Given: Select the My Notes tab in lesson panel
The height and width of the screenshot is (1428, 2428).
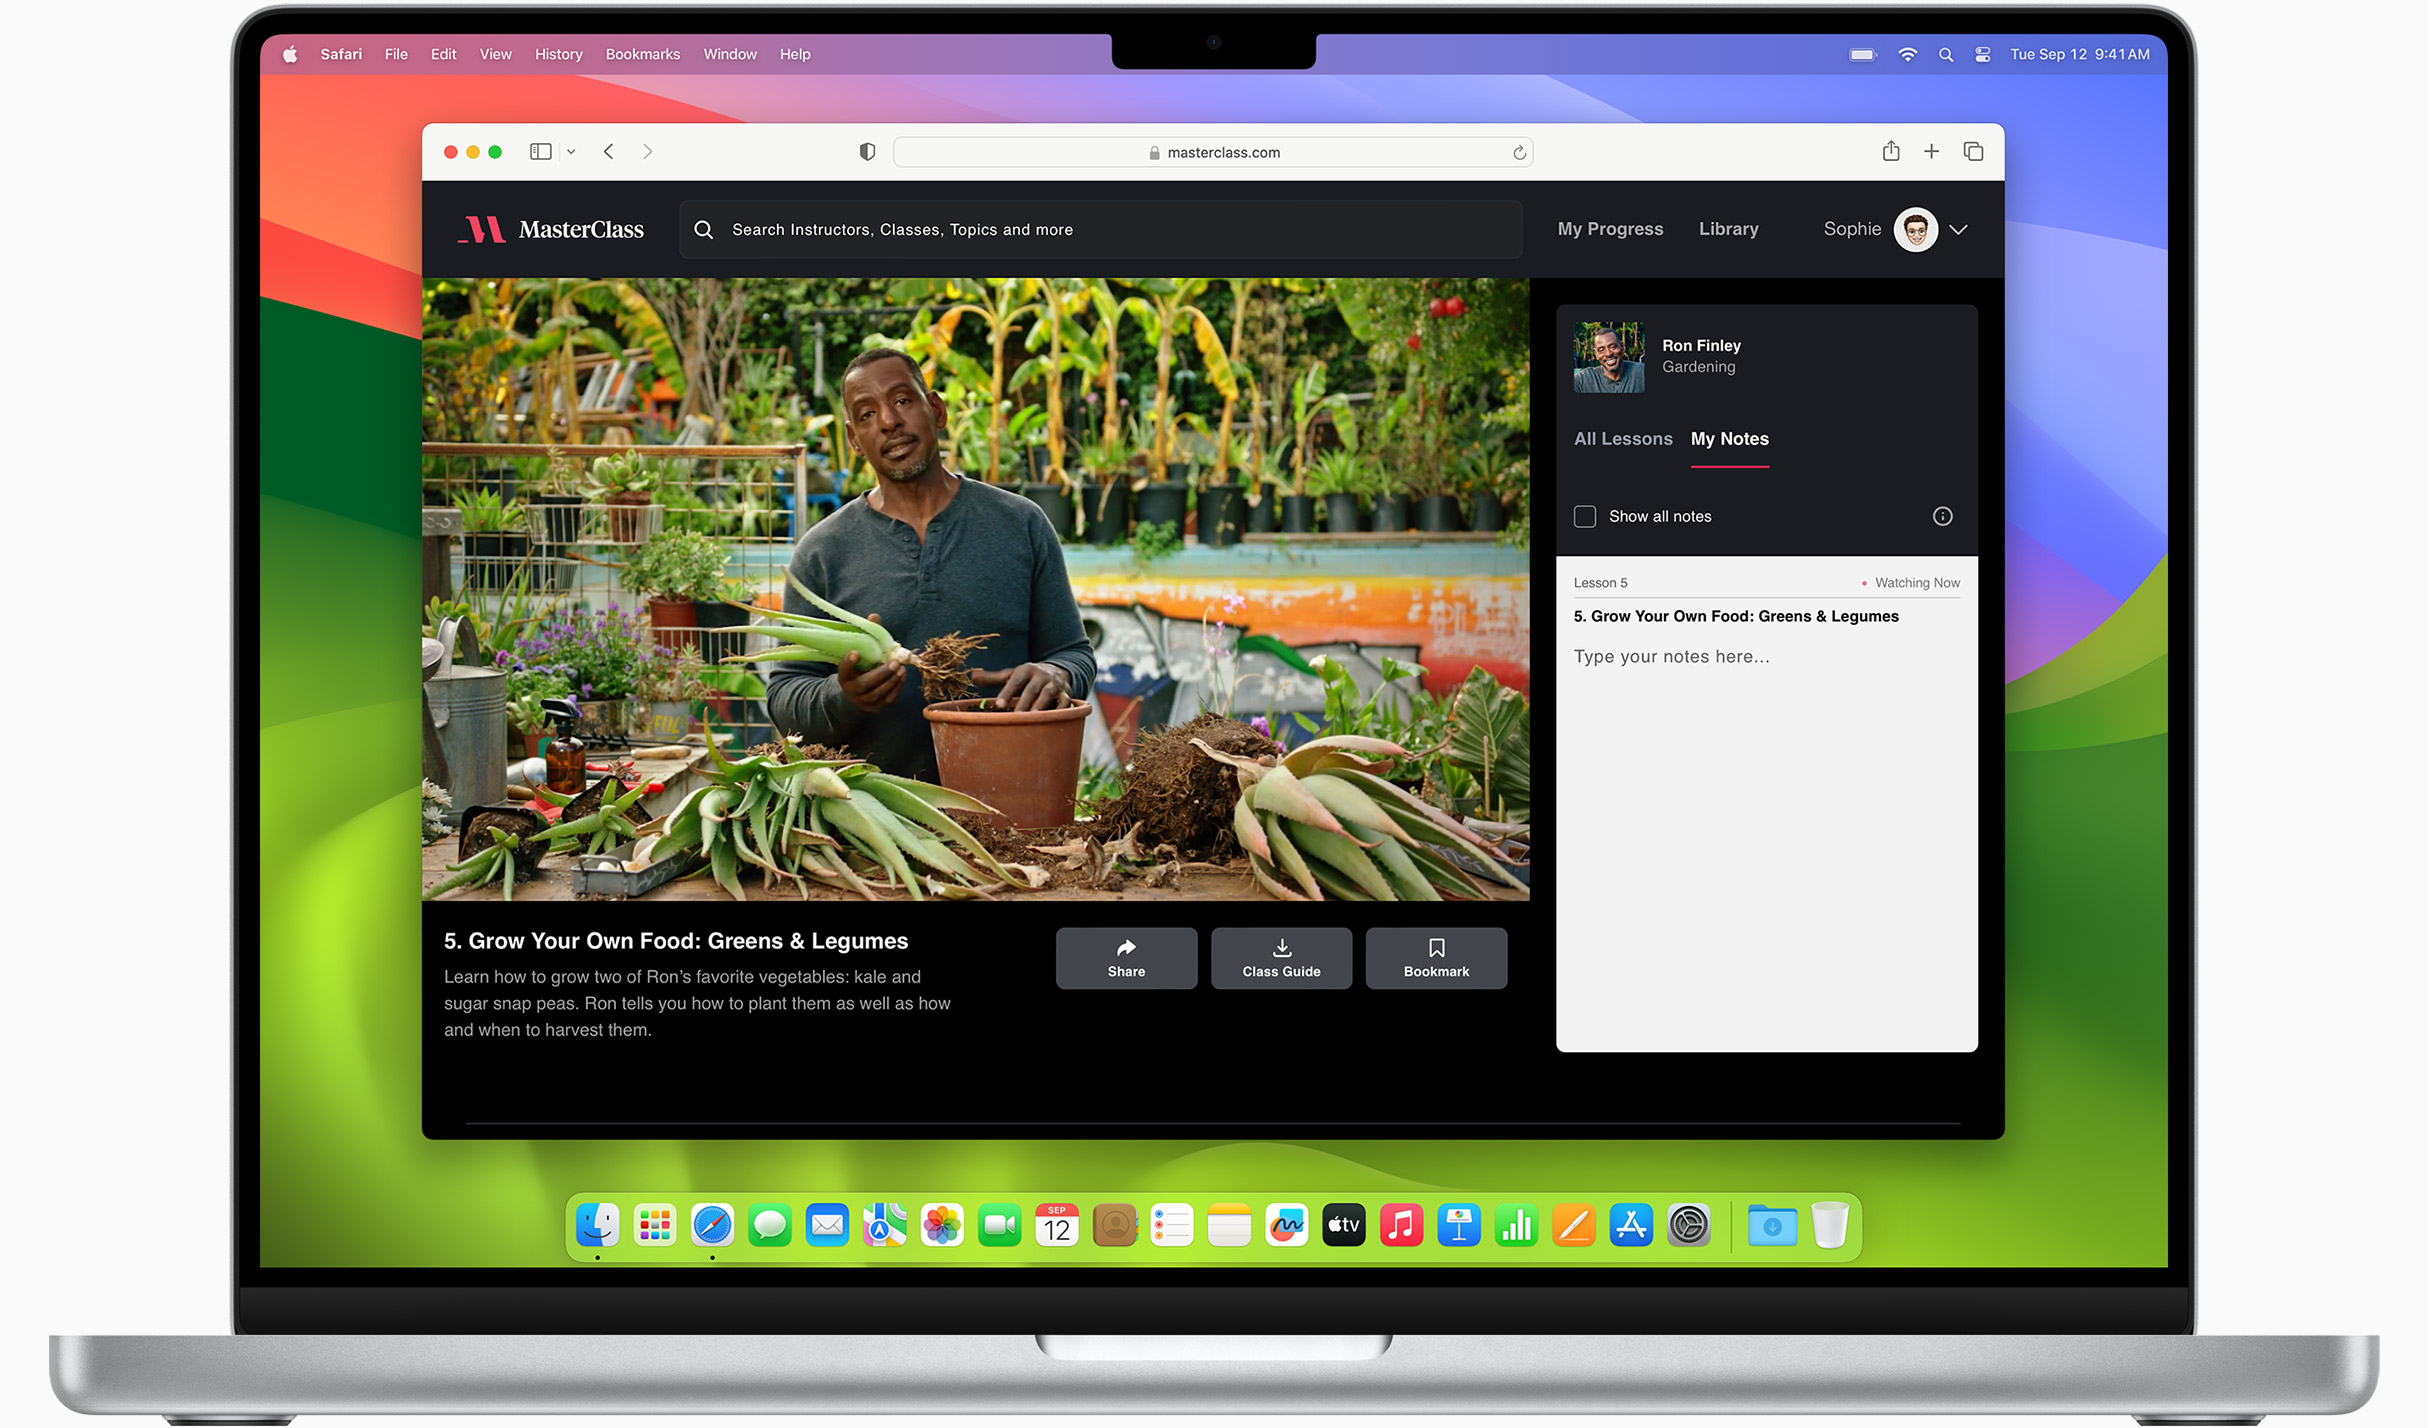Looking at the screenshot, I should [1730, 439].
